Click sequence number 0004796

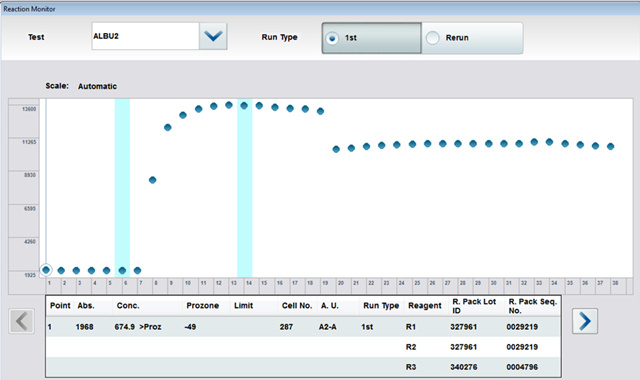[x=522, y=367]
